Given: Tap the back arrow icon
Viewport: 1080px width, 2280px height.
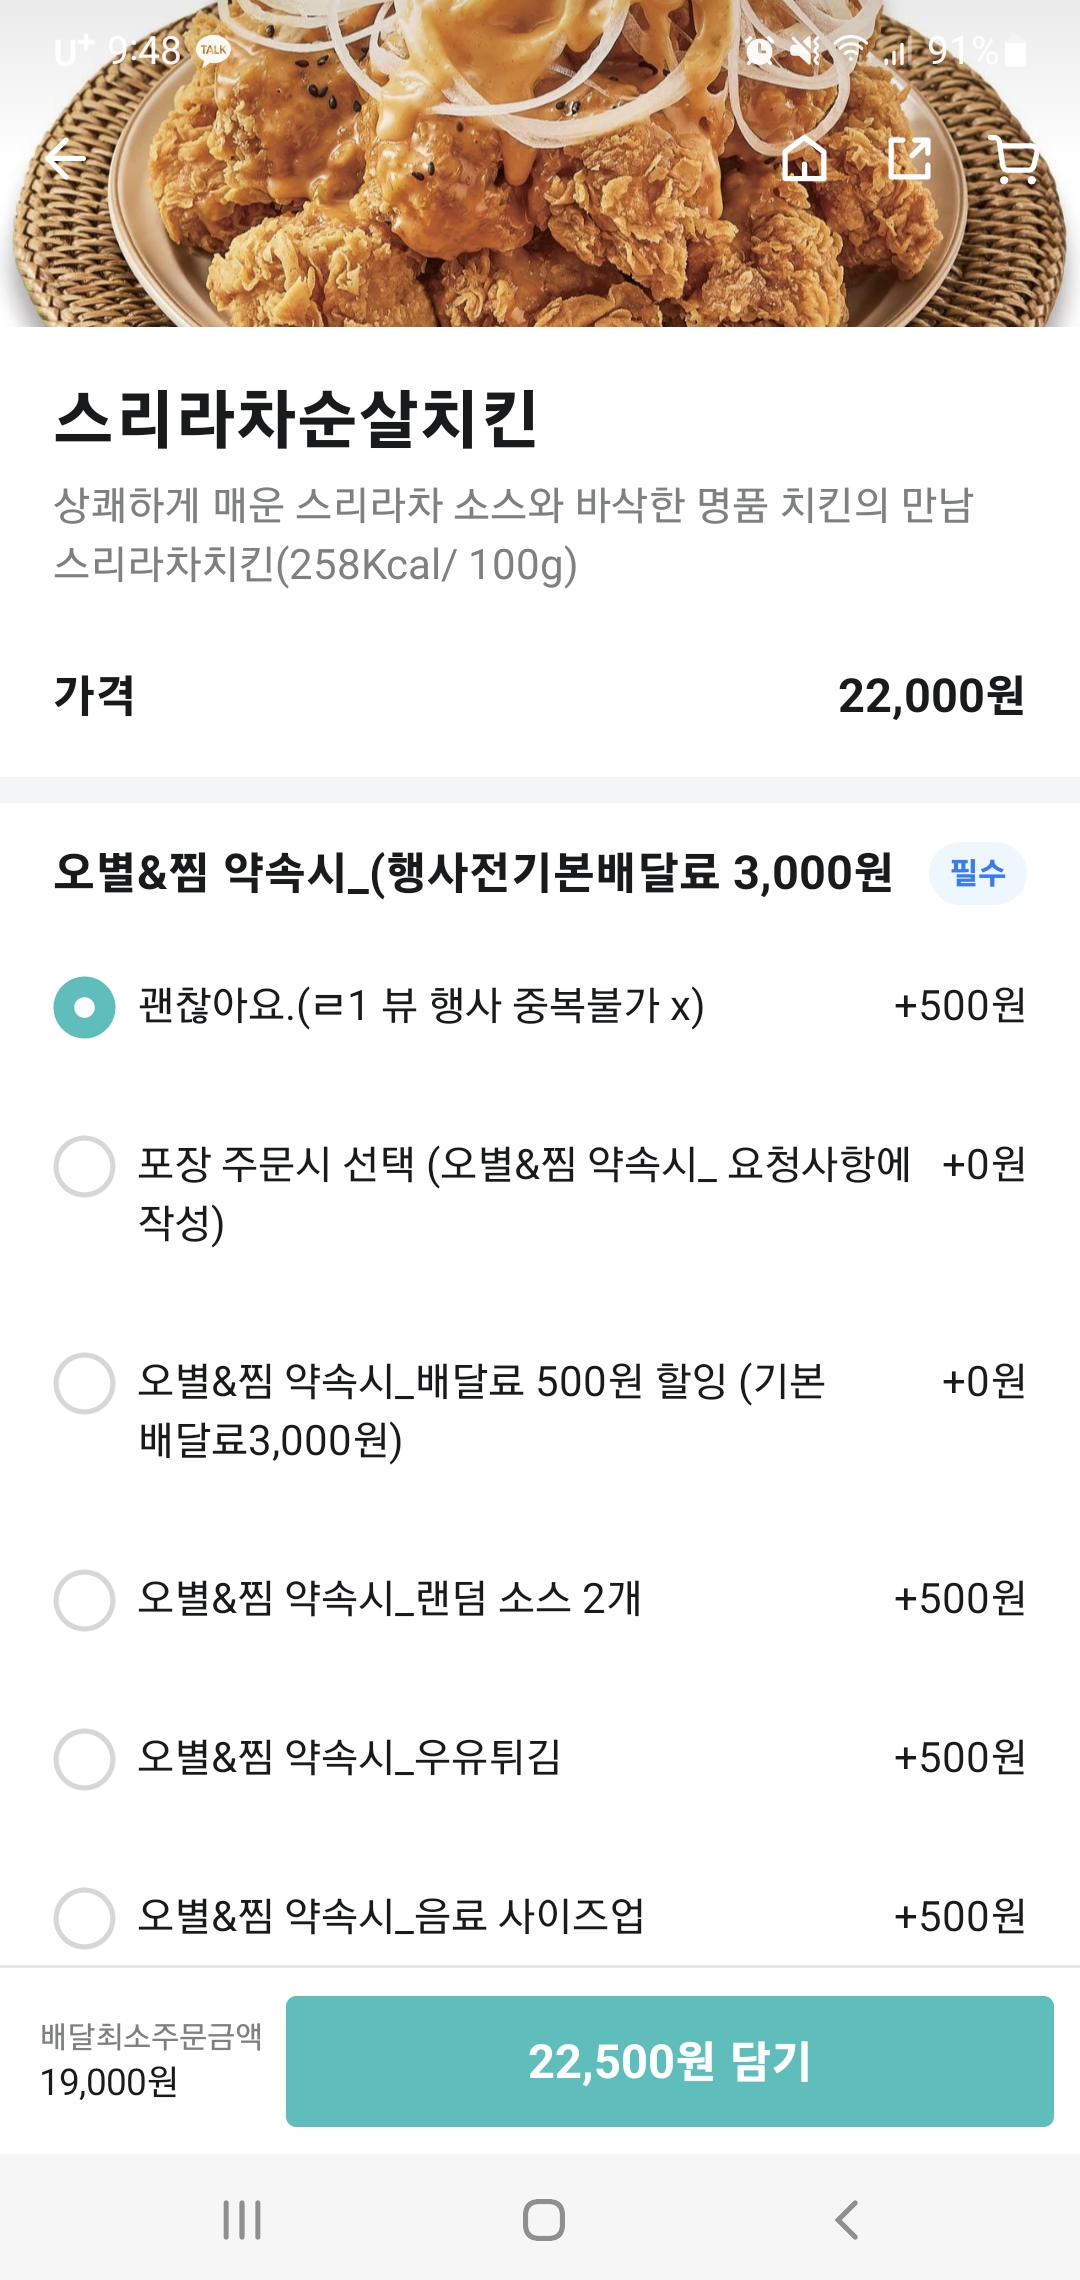Looking at the screenshot, I should [x=67, y=160].
